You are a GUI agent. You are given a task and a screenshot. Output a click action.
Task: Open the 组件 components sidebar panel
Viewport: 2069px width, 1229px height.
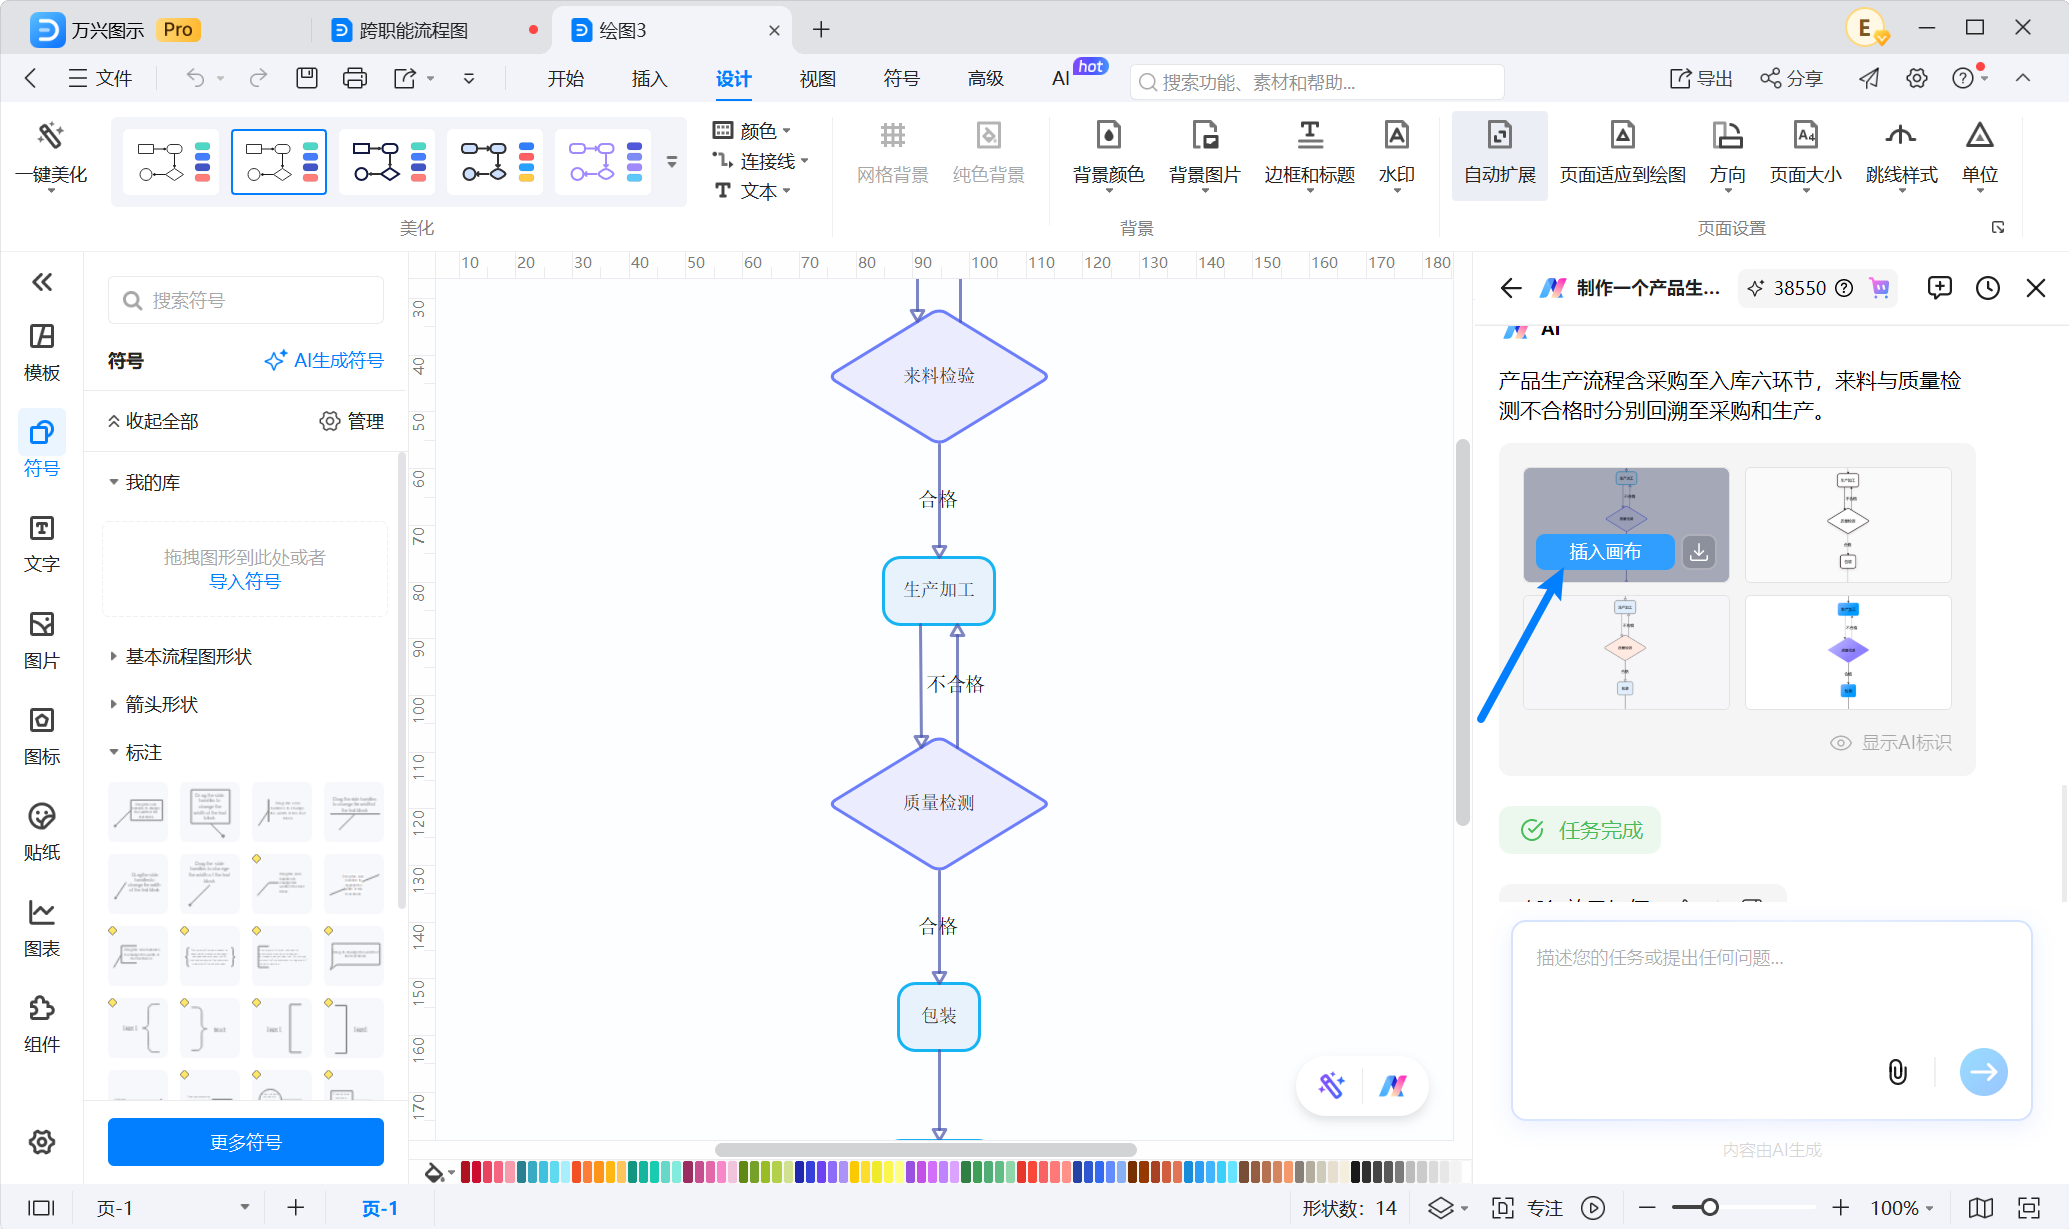coord(42,1025)
